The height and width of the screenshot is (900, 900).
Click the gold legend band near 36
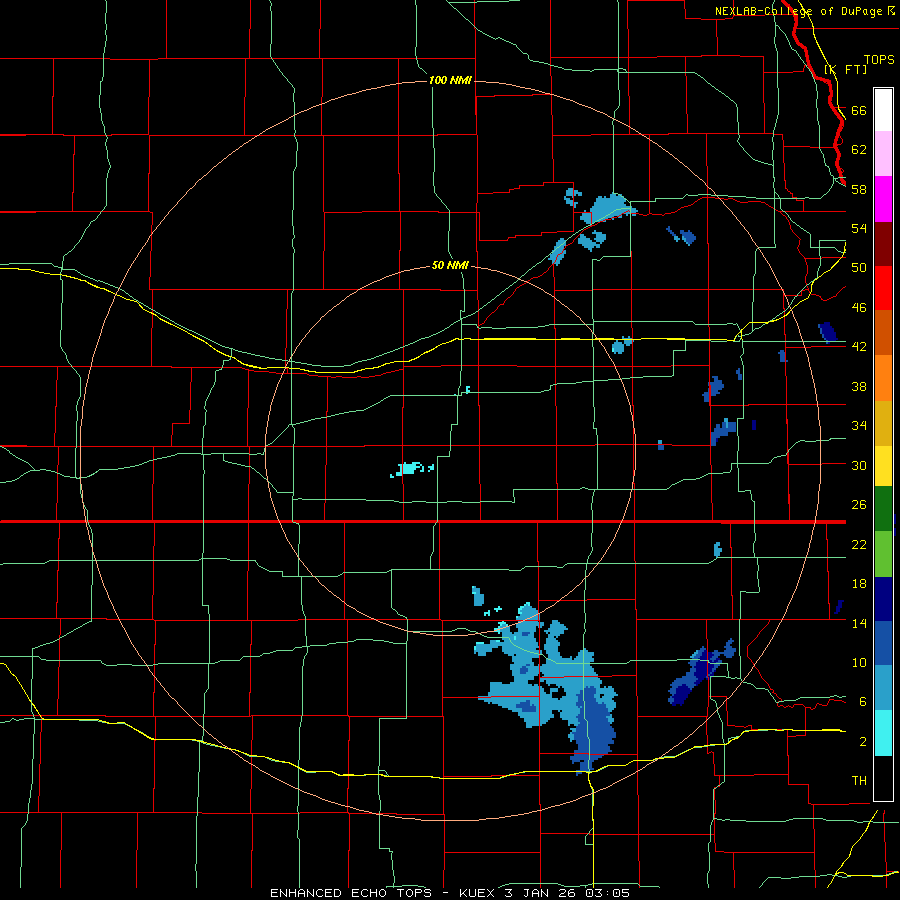[883, 423]
